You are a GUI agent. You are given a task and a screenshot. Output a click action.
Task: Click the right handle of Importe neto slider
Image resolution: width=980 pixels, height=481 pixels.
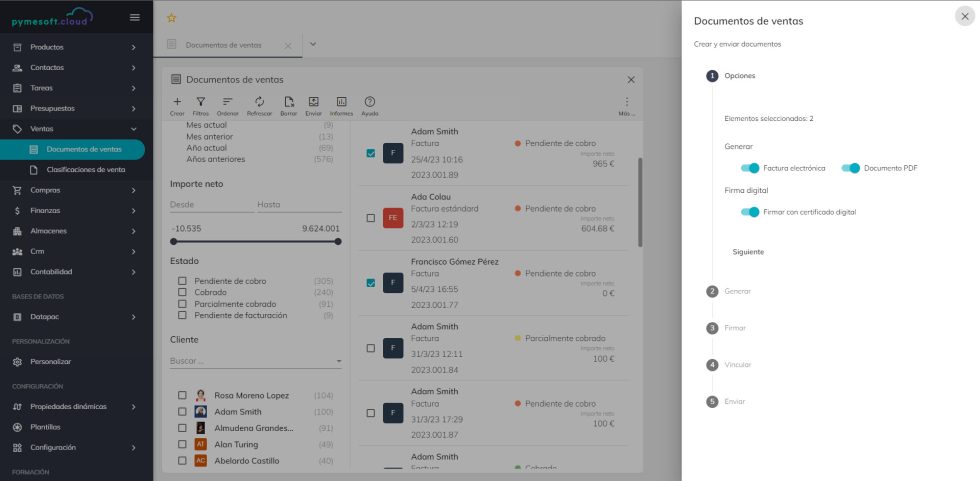338,242
